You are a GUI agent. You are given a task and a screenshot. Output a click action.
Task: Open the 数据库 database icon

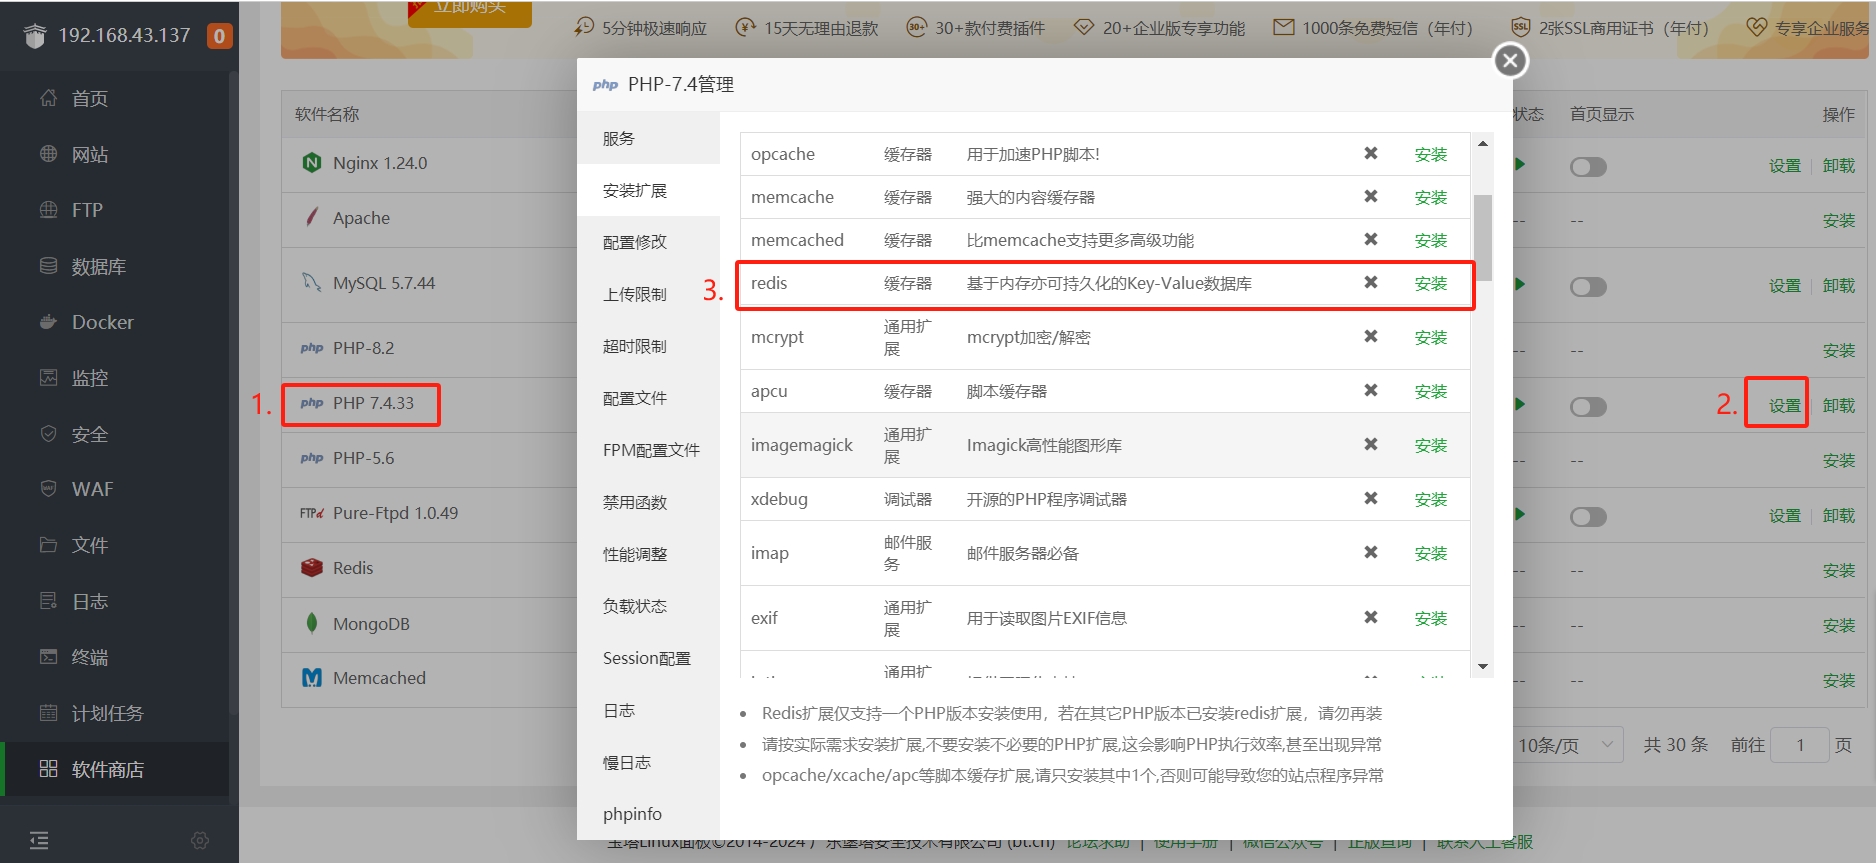(48, 266)
